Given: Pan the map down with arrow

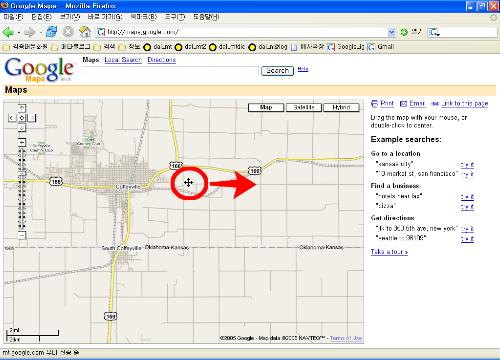Looking at the screenshot, I should click(x=22, y=127).
